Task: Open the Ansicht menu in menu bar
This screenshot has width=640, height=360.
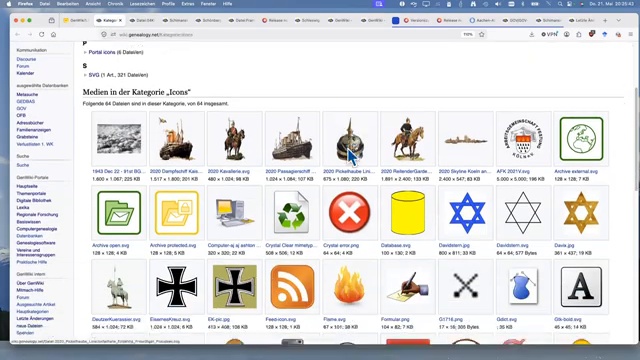Action: [x=93, y=4]
